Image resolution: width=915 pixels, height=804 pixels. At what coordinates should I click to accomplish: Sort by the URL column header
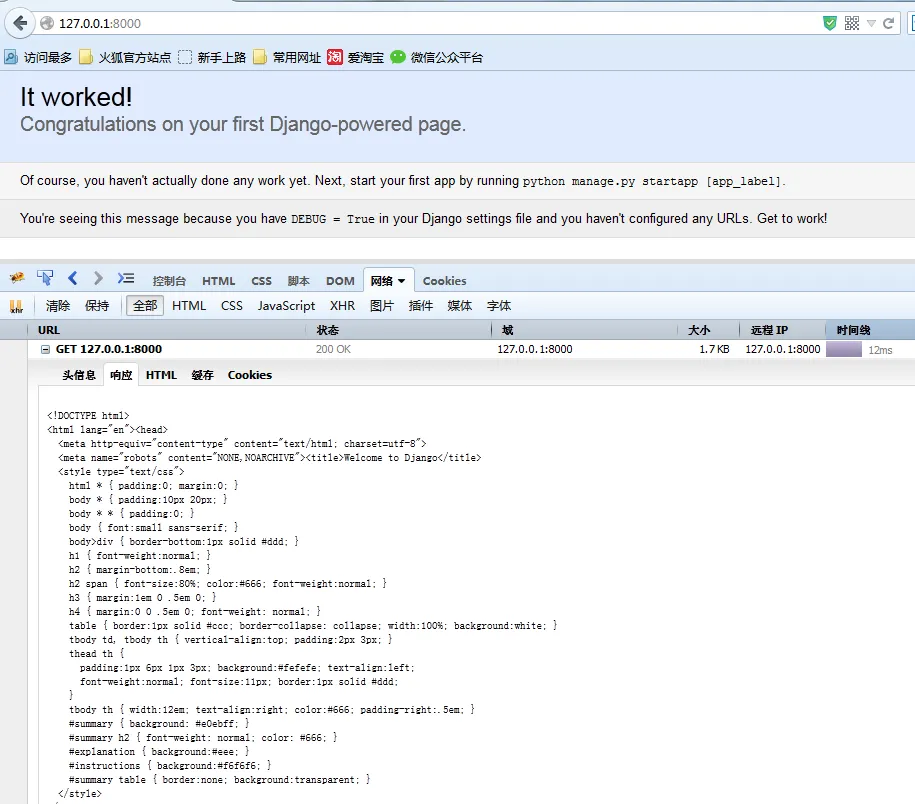[167, 330]
